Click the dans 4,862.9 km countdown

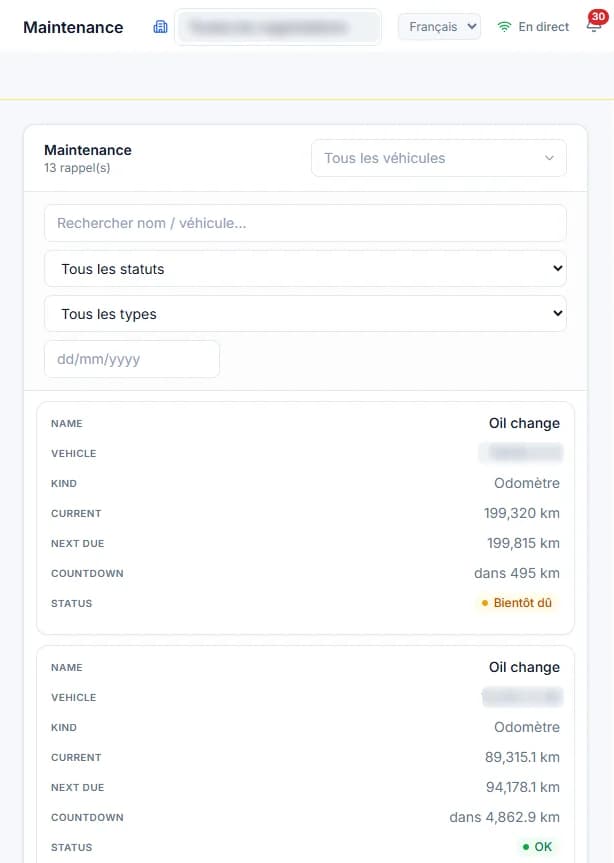click(x=505, y=817)
